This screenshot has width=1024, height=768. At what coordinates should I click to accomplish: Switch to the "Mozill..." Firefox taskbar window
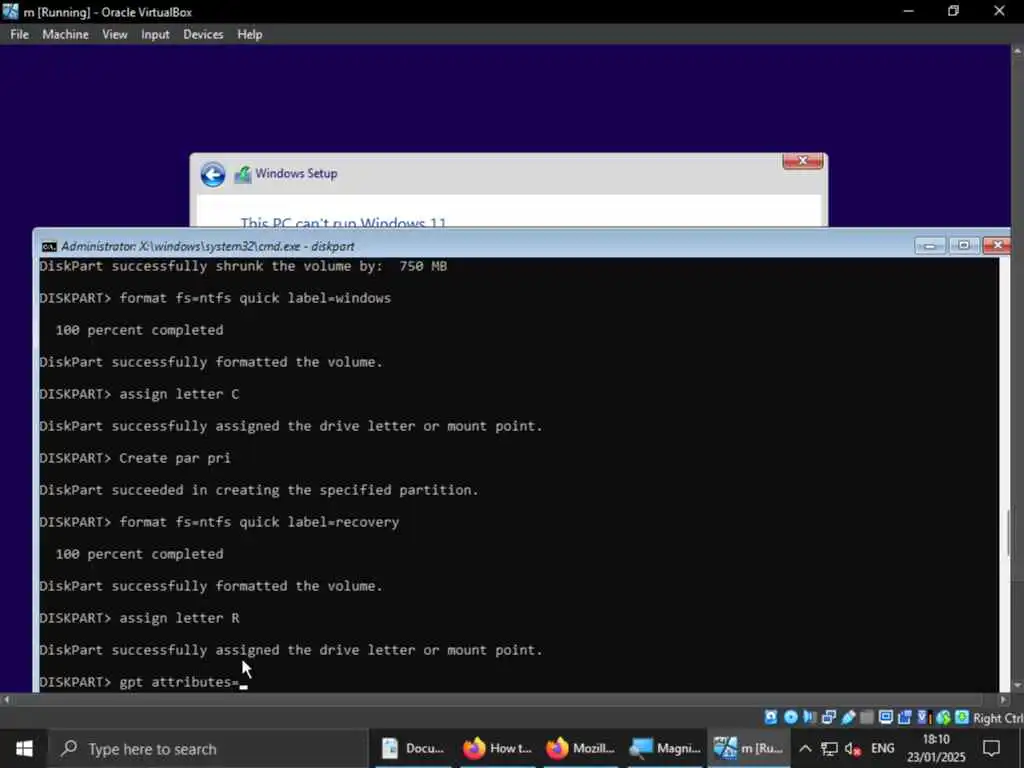581,748
